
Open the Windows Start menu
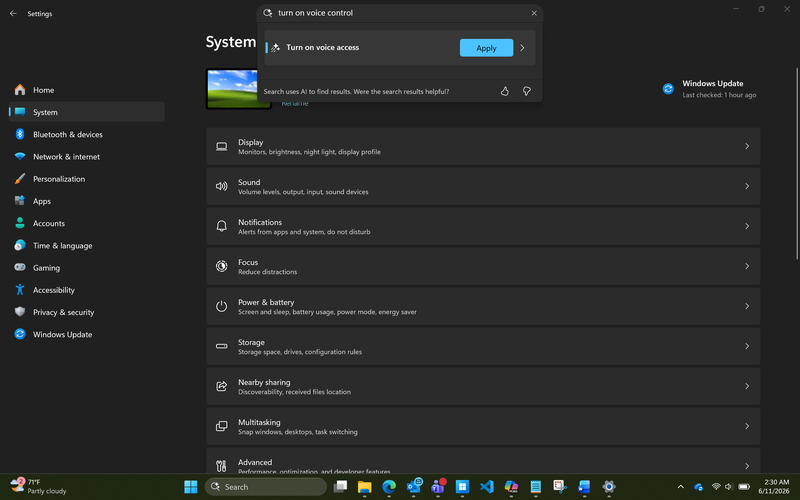[x=191, y=487]
